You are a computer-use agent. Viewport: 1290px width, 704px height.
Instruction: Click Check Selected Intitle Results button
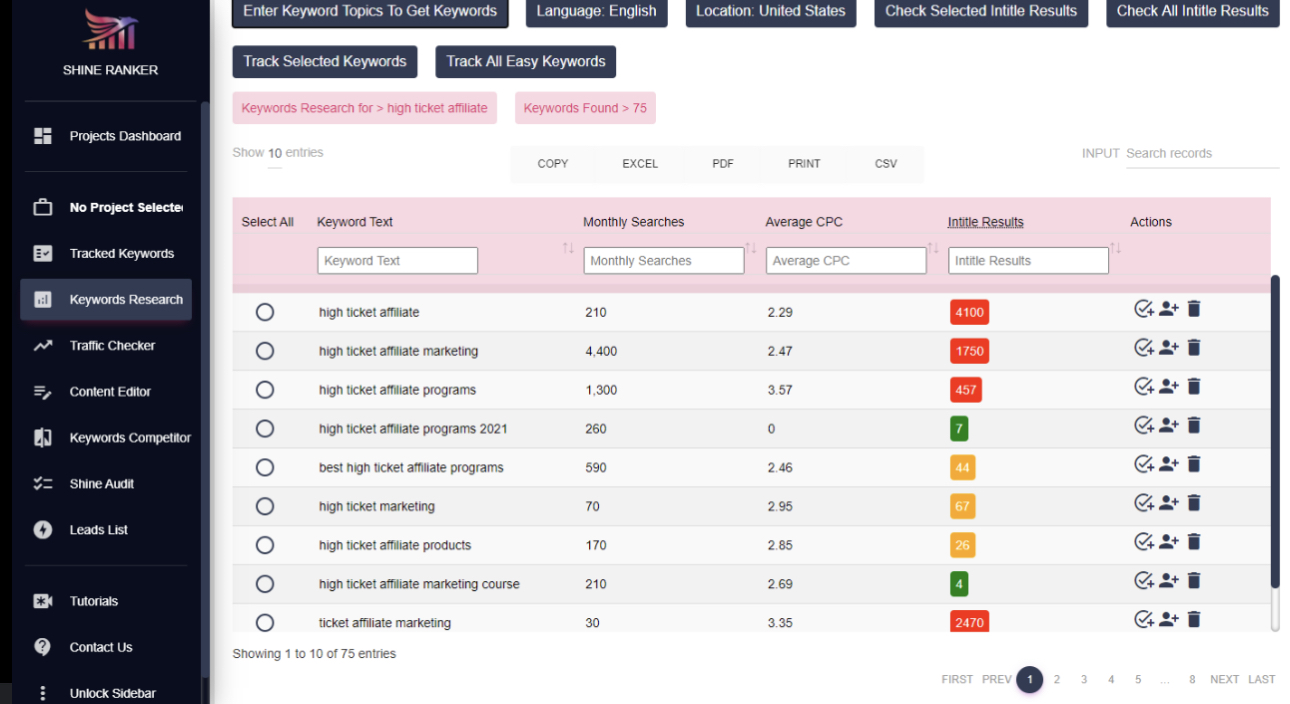pyautogui.click(x=981, y=11)
